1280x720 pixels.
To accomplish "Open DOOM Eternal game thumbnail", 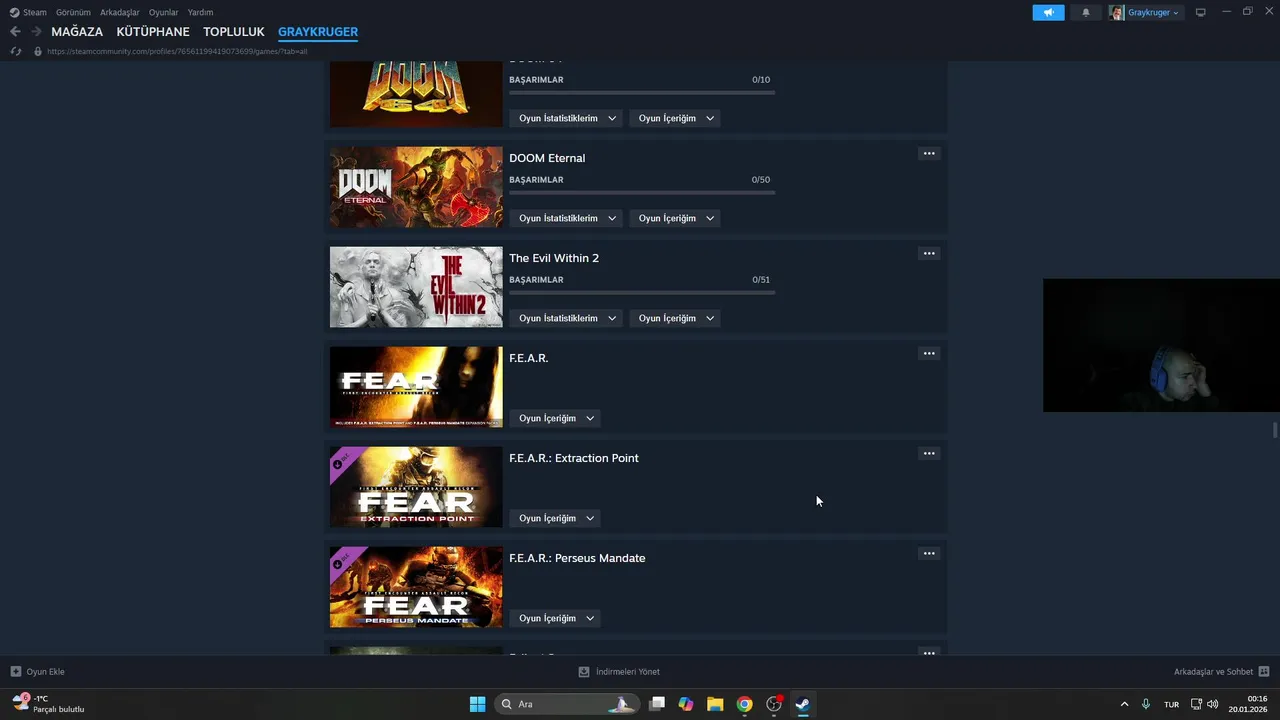I will pyautogui.click(x=416, y=187).
